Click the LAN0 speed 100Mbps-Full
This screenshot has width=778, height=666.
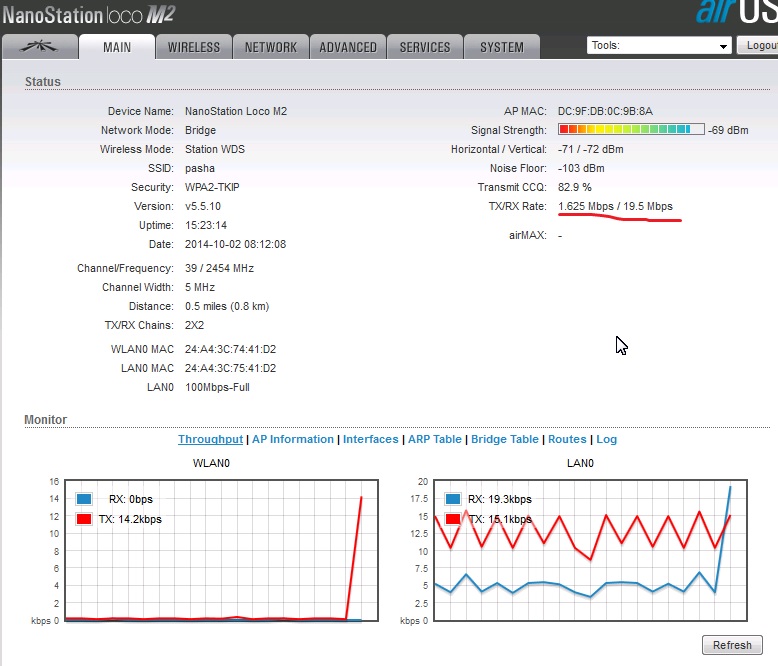[217, 387]
